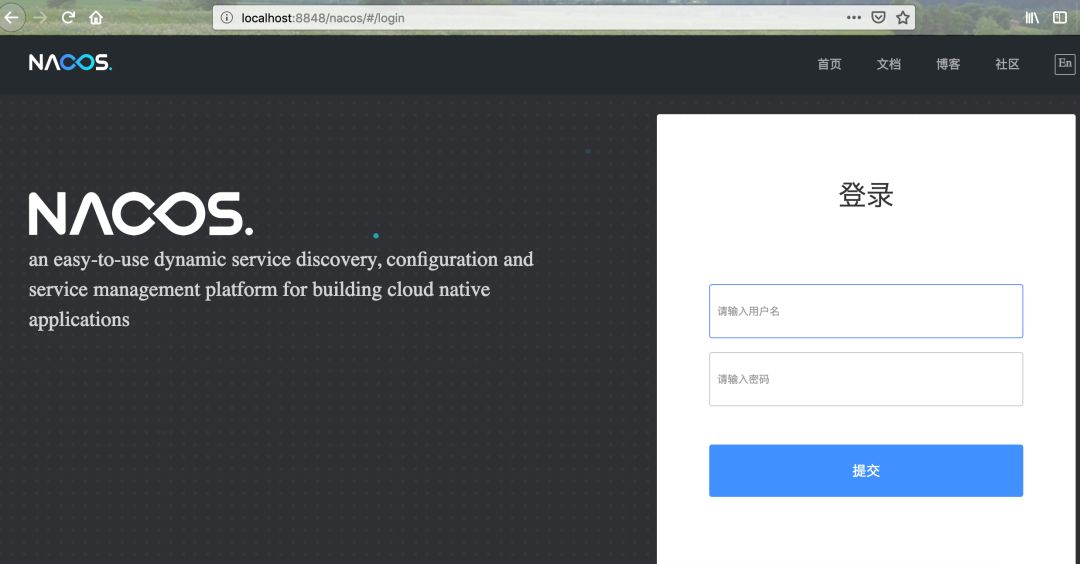This screenshot has width=1080, height=564.
Task: Focus the 请输入密码 password field
Action: pos(866,379)
